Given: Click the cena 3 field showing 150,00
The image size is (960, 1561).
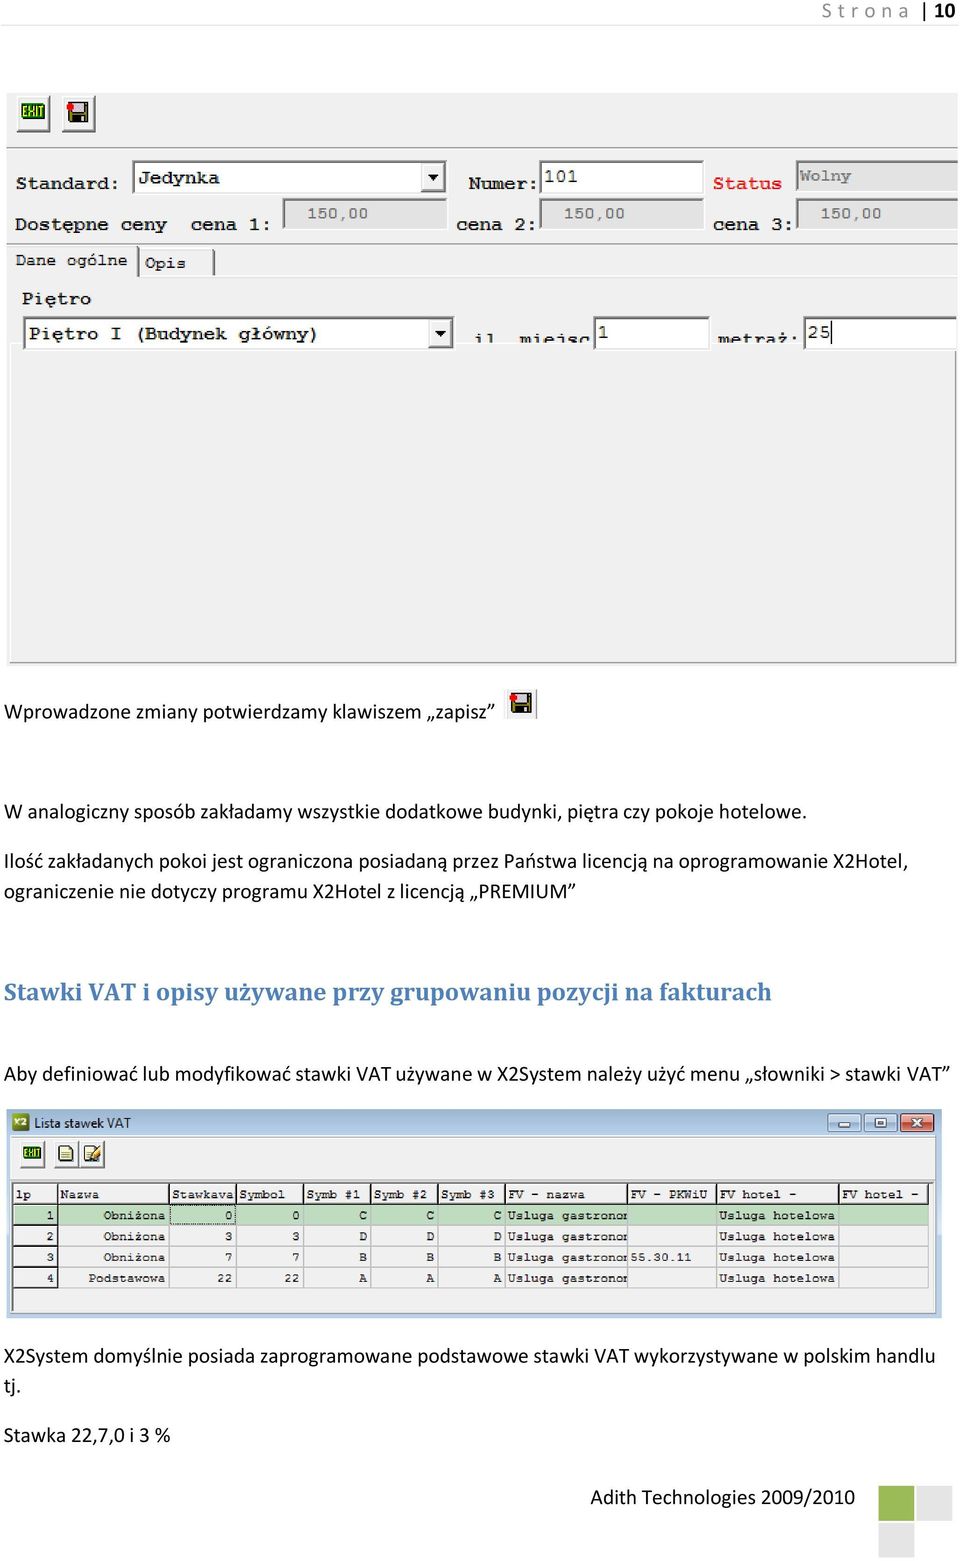Looking at the screenshot, I should (877, 214).
